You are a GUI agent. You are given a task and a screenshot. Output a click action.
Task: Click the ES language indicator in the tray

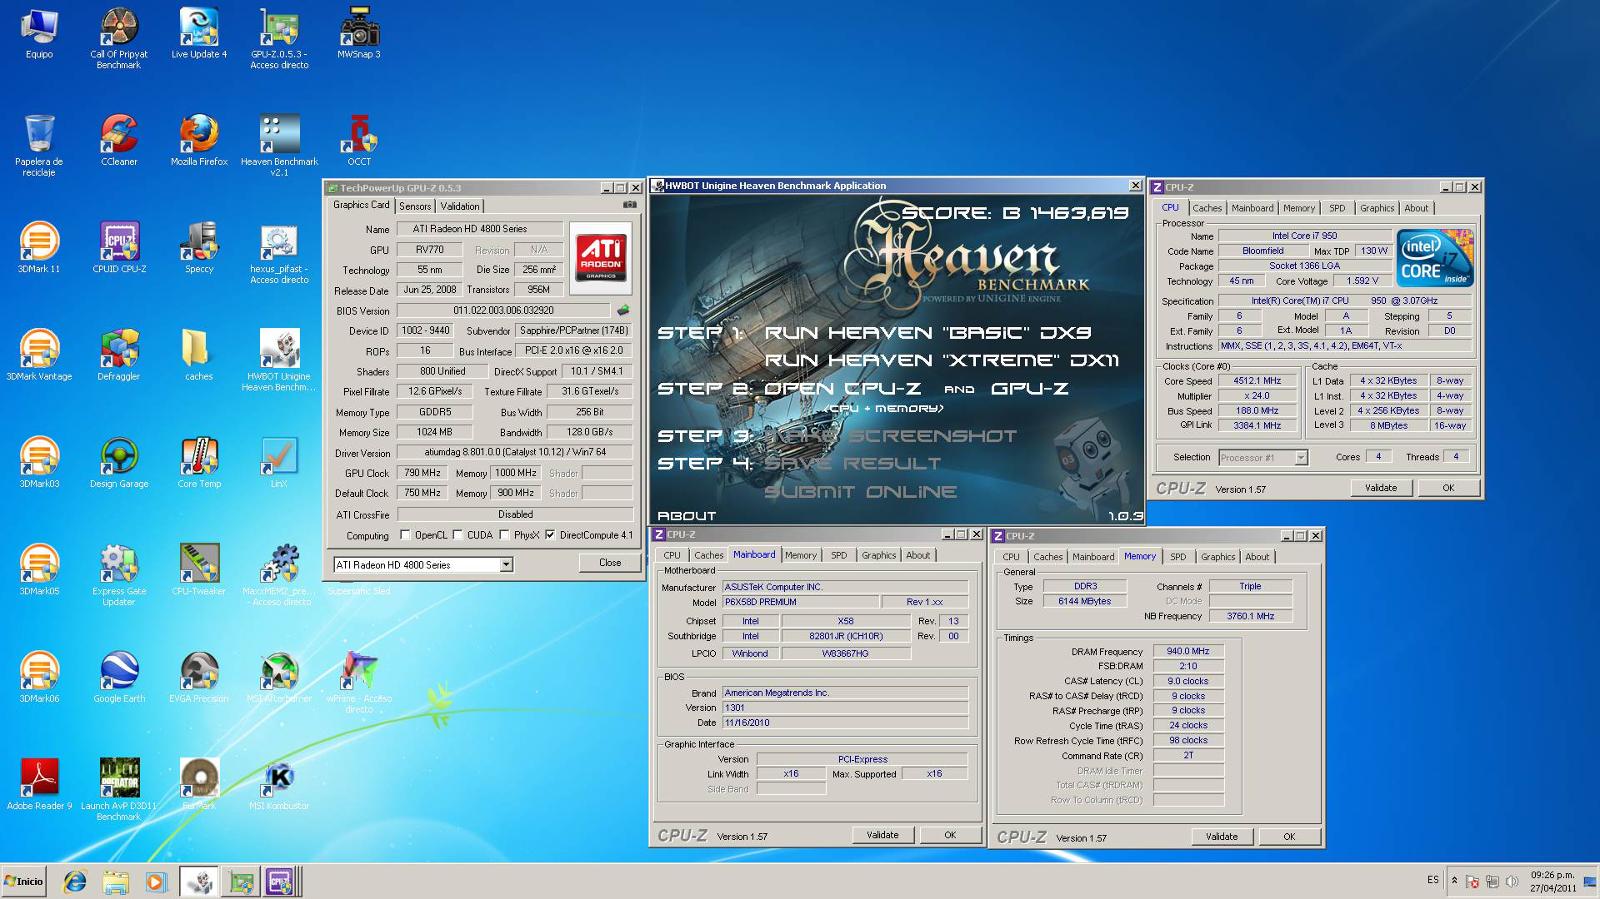[1433, 880]
